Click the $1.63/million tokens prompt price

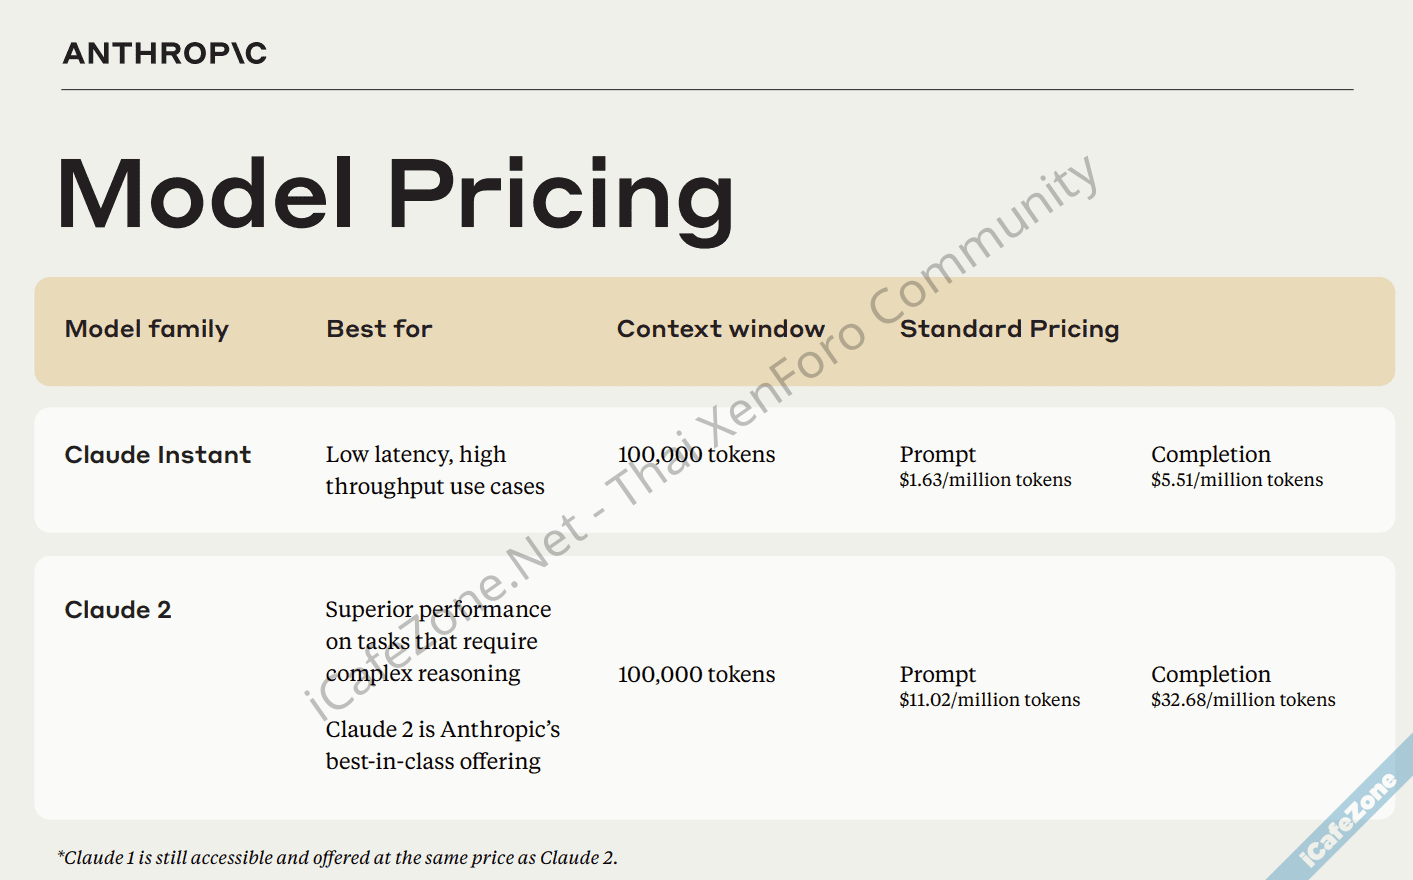(985, 480)
